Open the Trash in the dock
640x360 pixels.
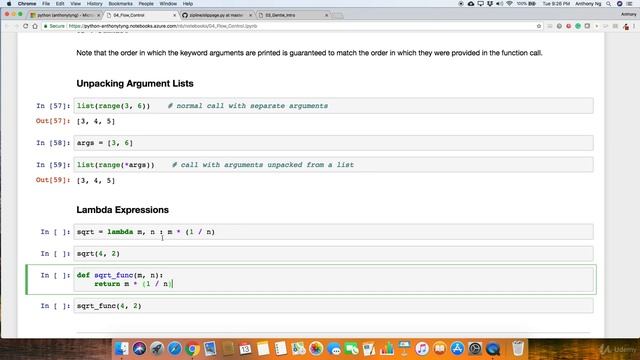click(x=518, y=349)
